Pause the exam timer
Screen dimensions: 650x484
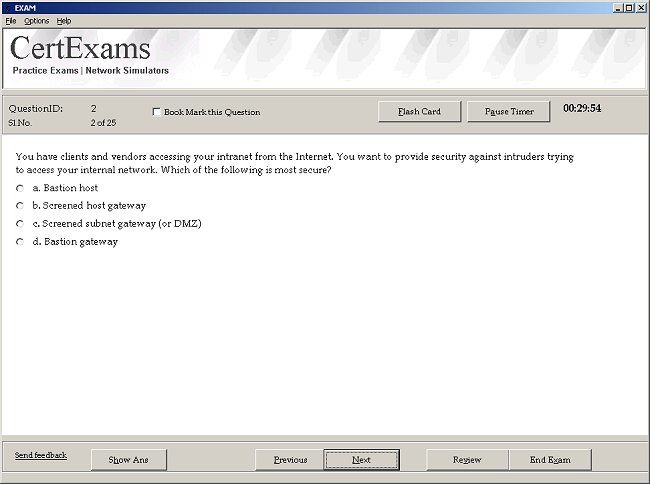click(x=509, y=111)
